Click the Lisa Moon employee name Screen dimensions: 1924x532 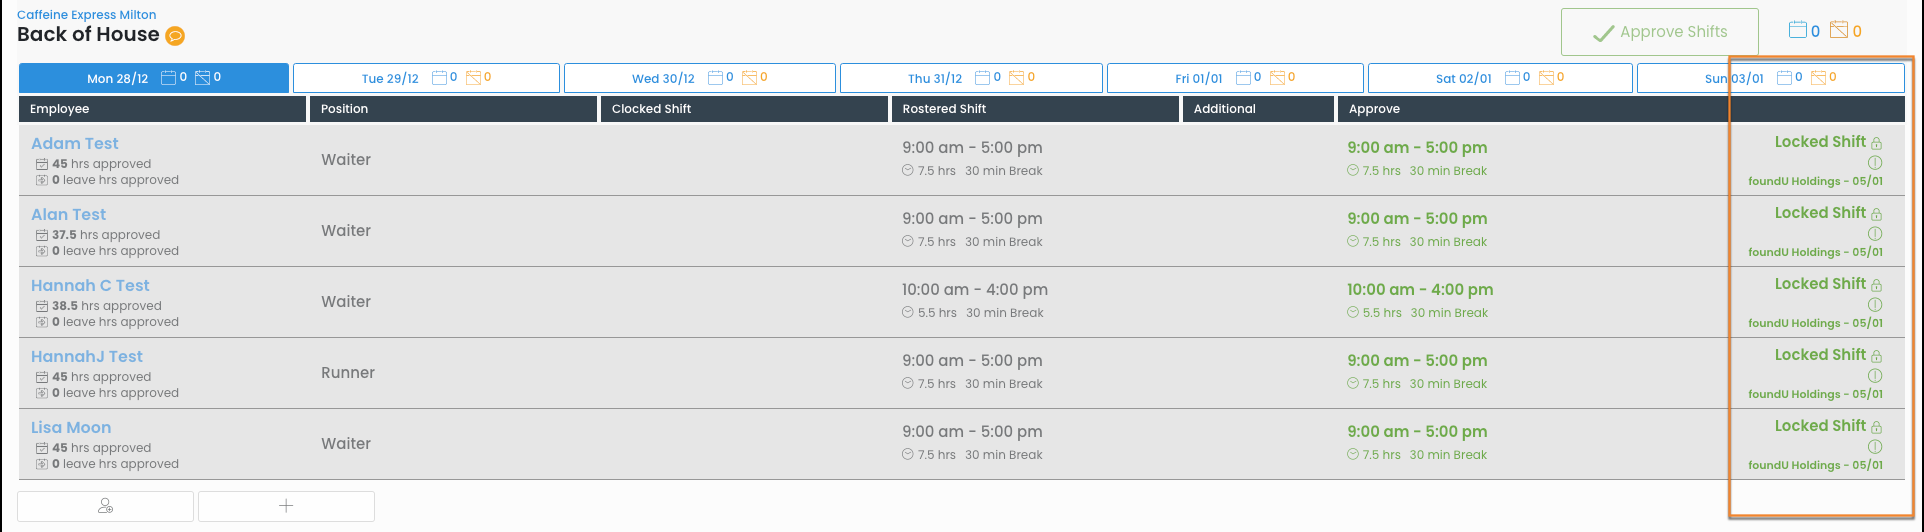tap(71, 428)
